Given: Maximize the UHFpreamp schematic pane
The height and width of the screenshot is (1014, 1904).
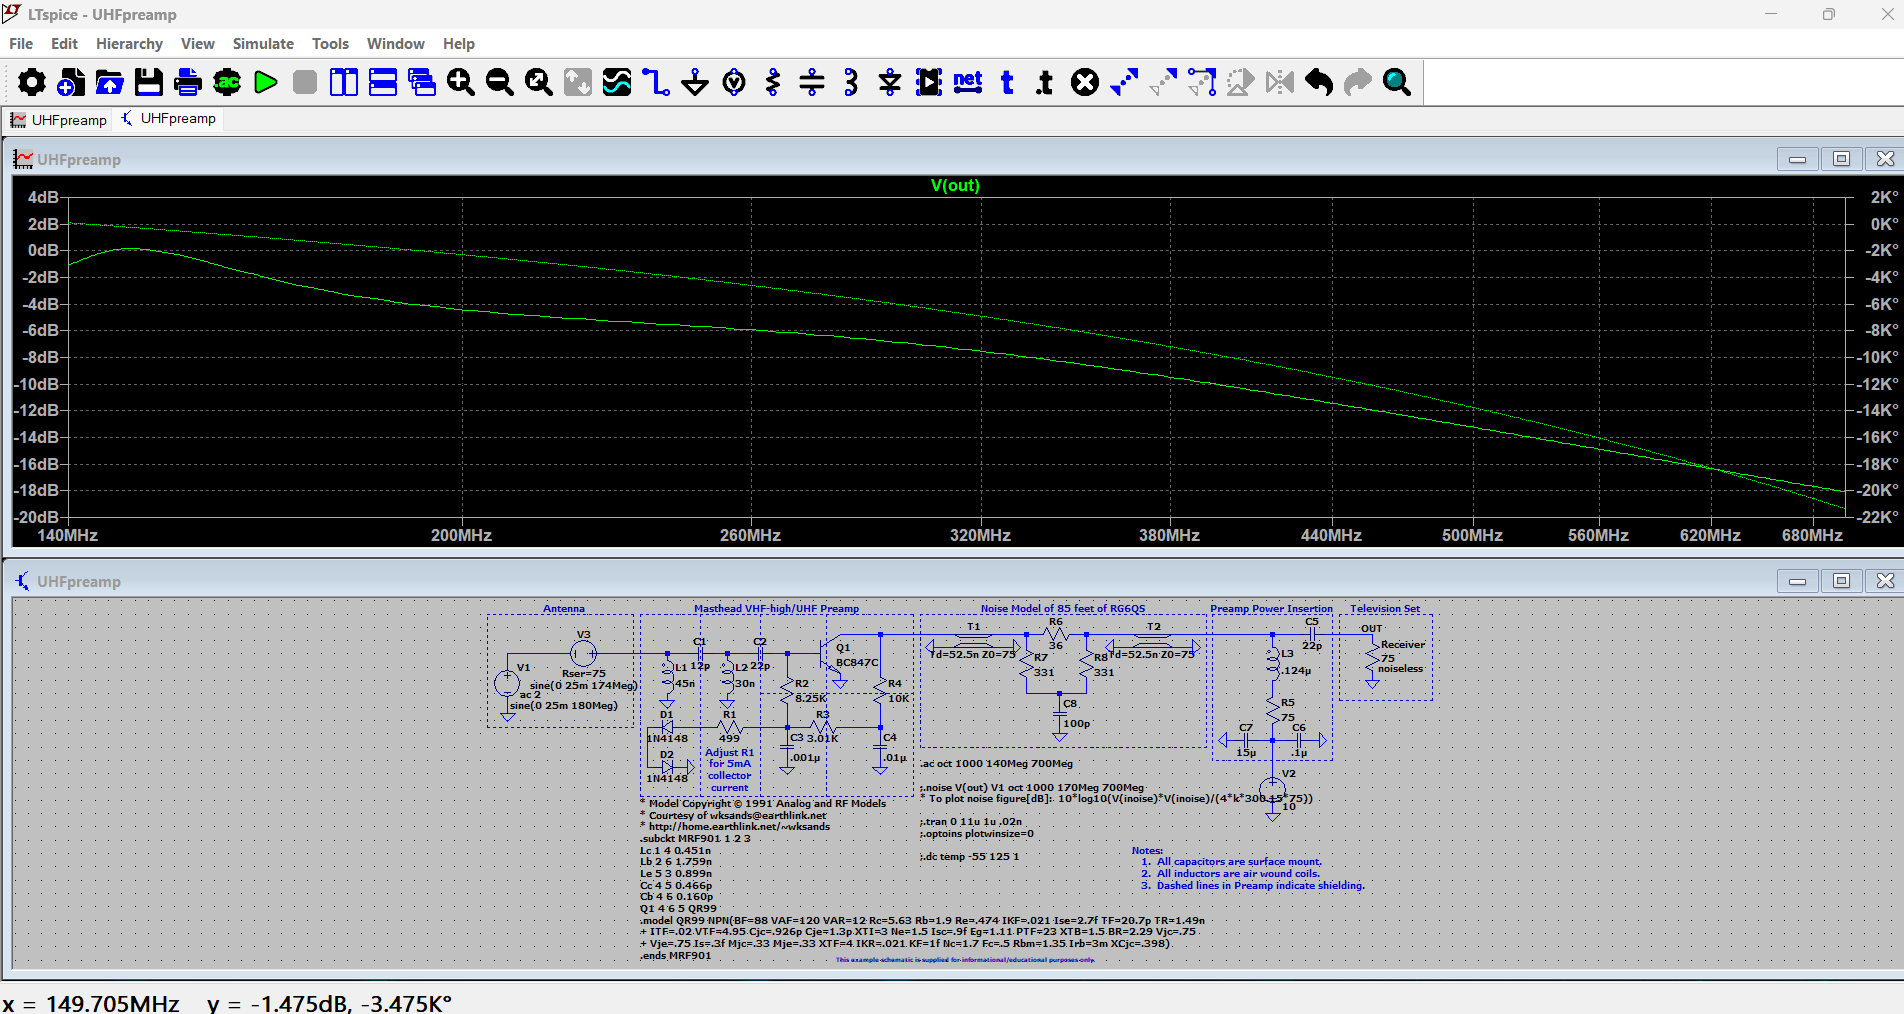Looking at the screenshot, I should (1841, 581).
